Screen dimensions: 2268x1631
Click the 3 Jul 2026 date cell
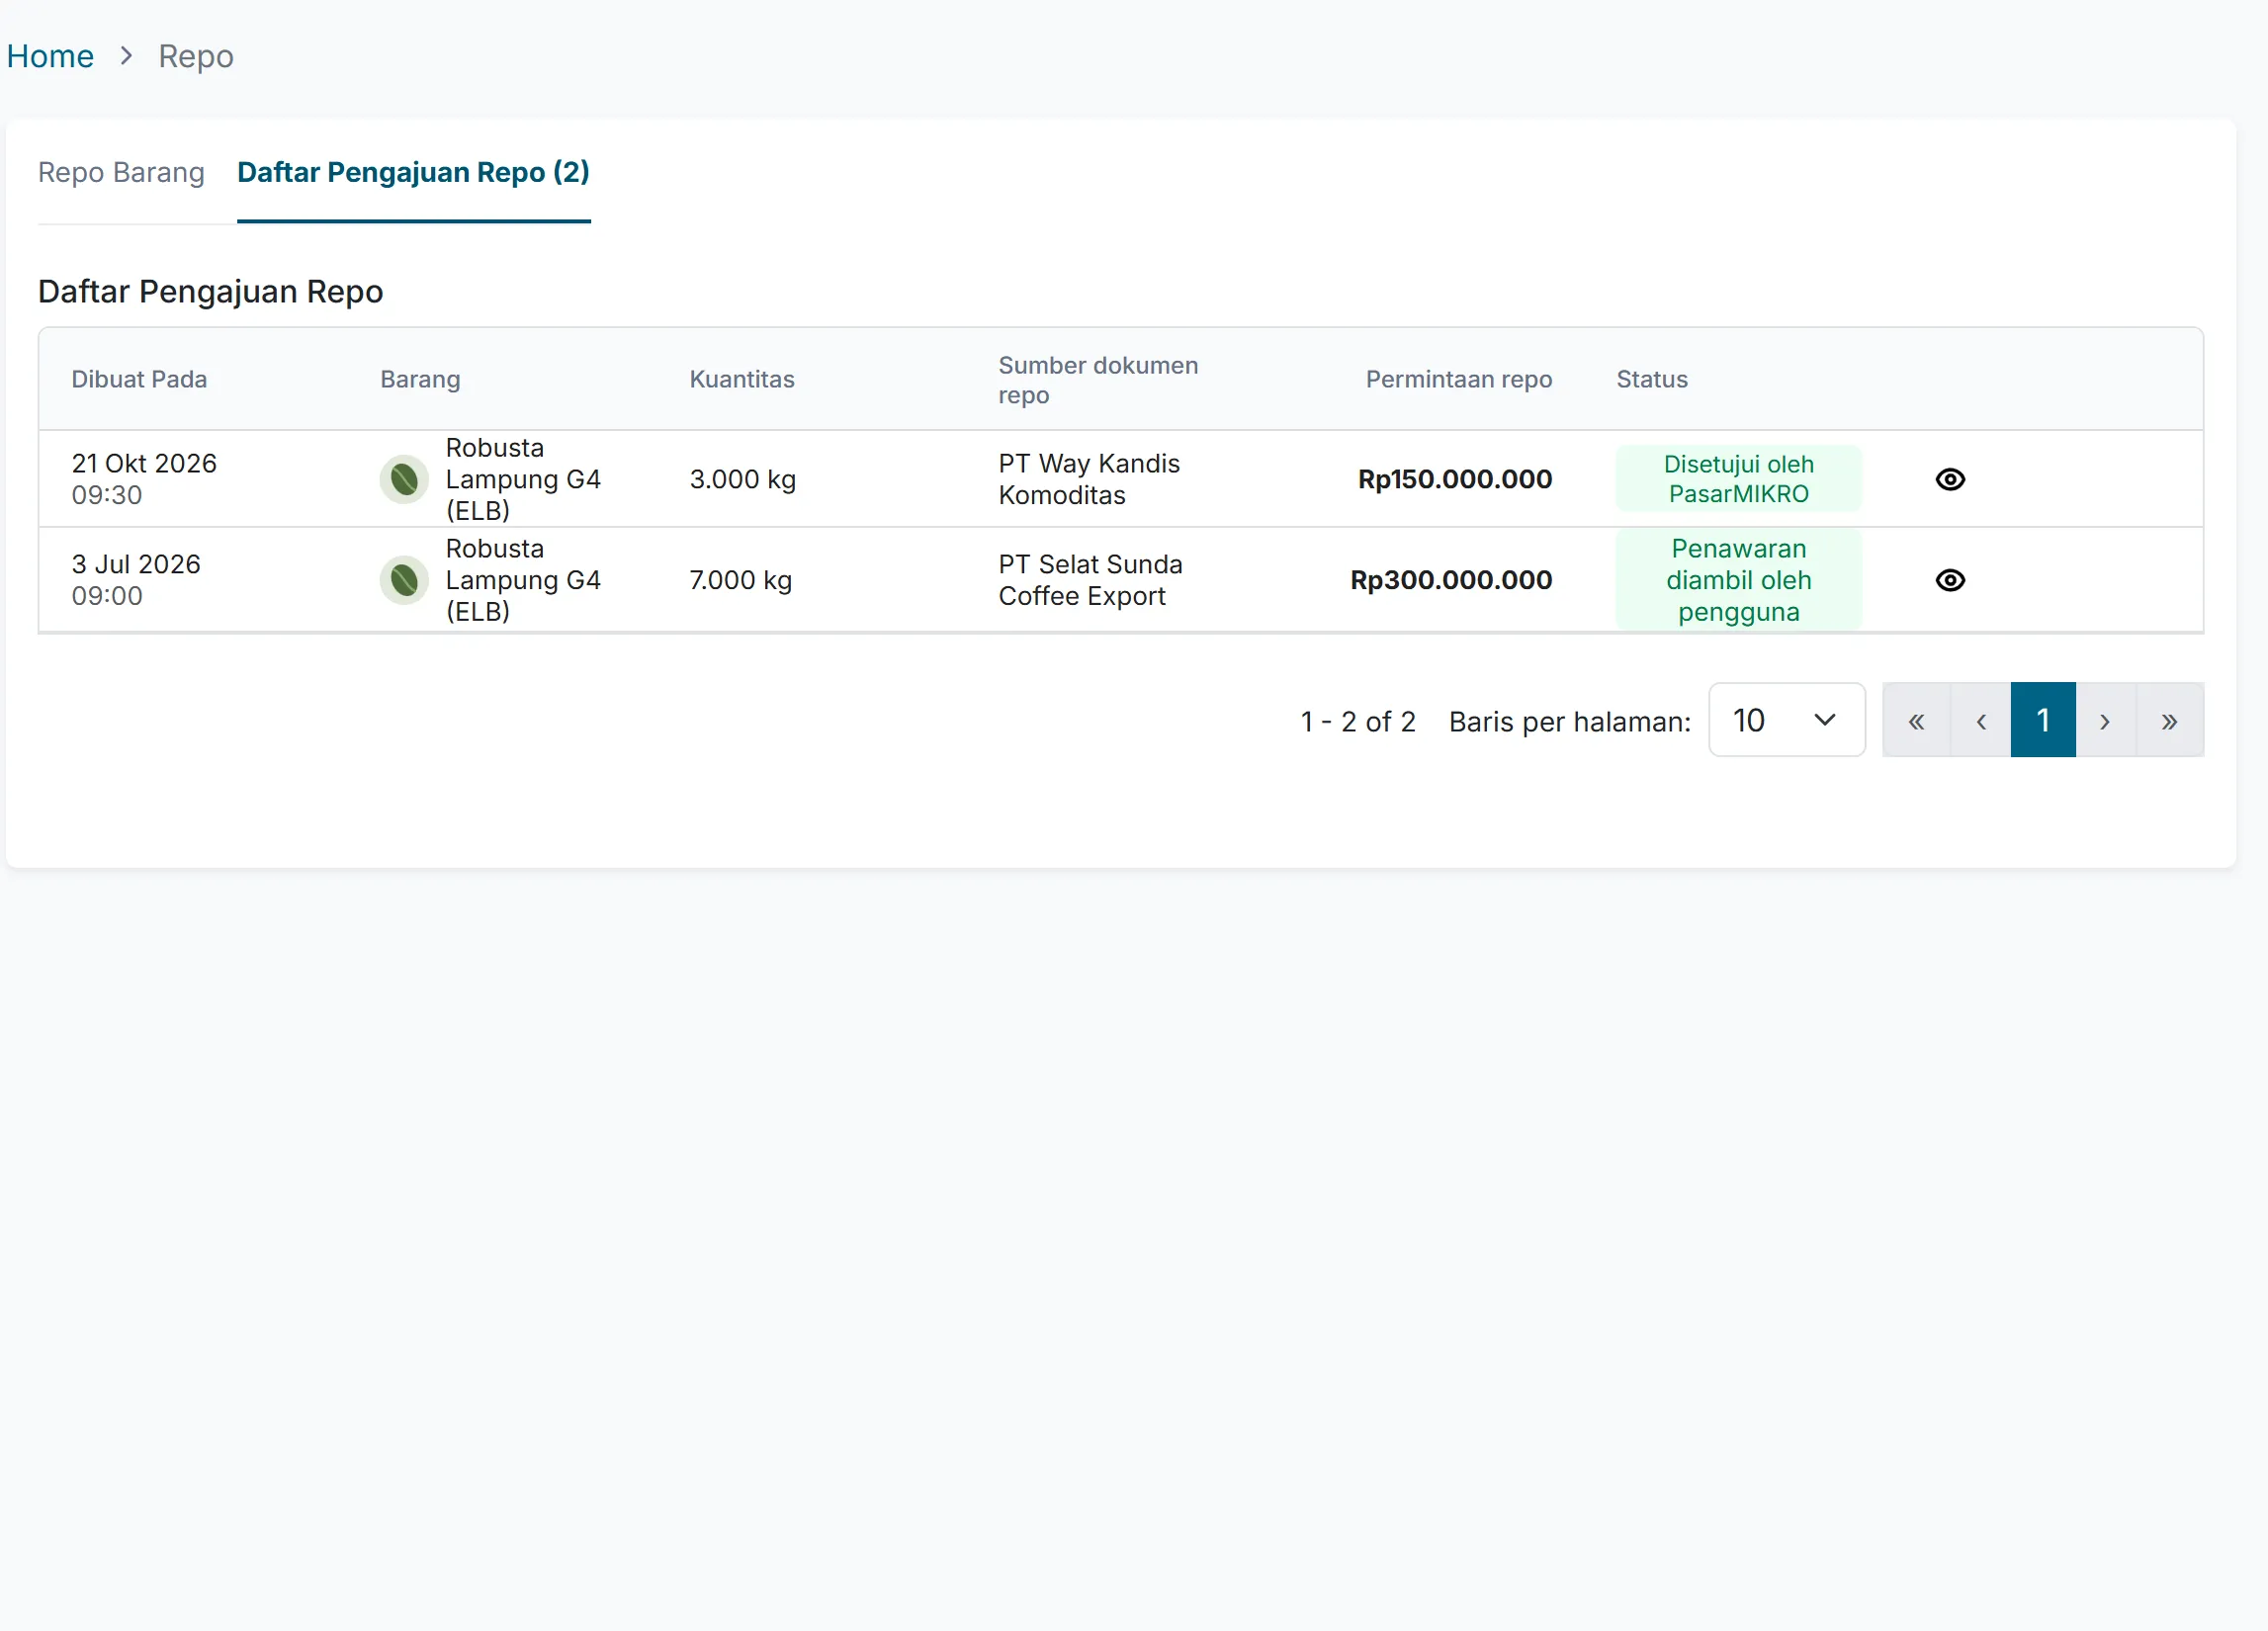click(x=136, y=580)
